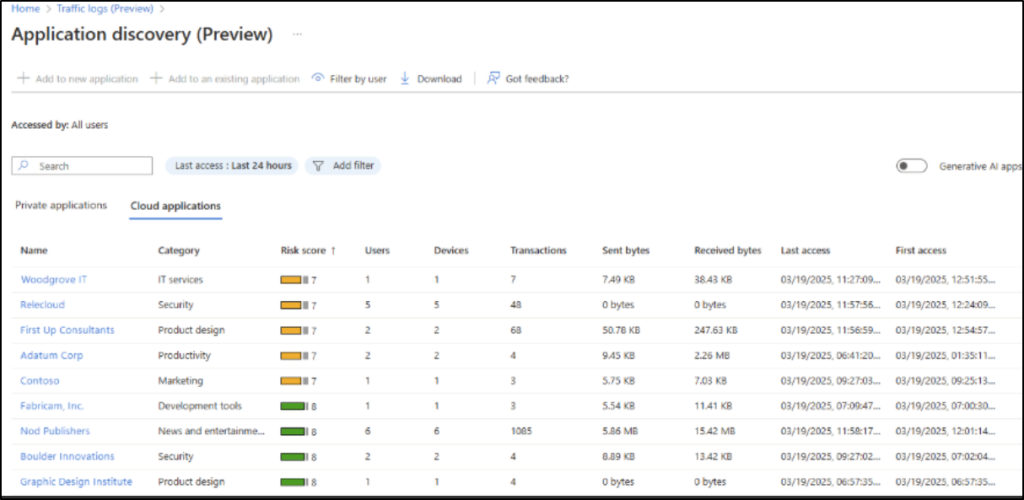Open the Relecloud application link
The width and height of the screenshot is (1024, 500).
click(x=42, y=305)
